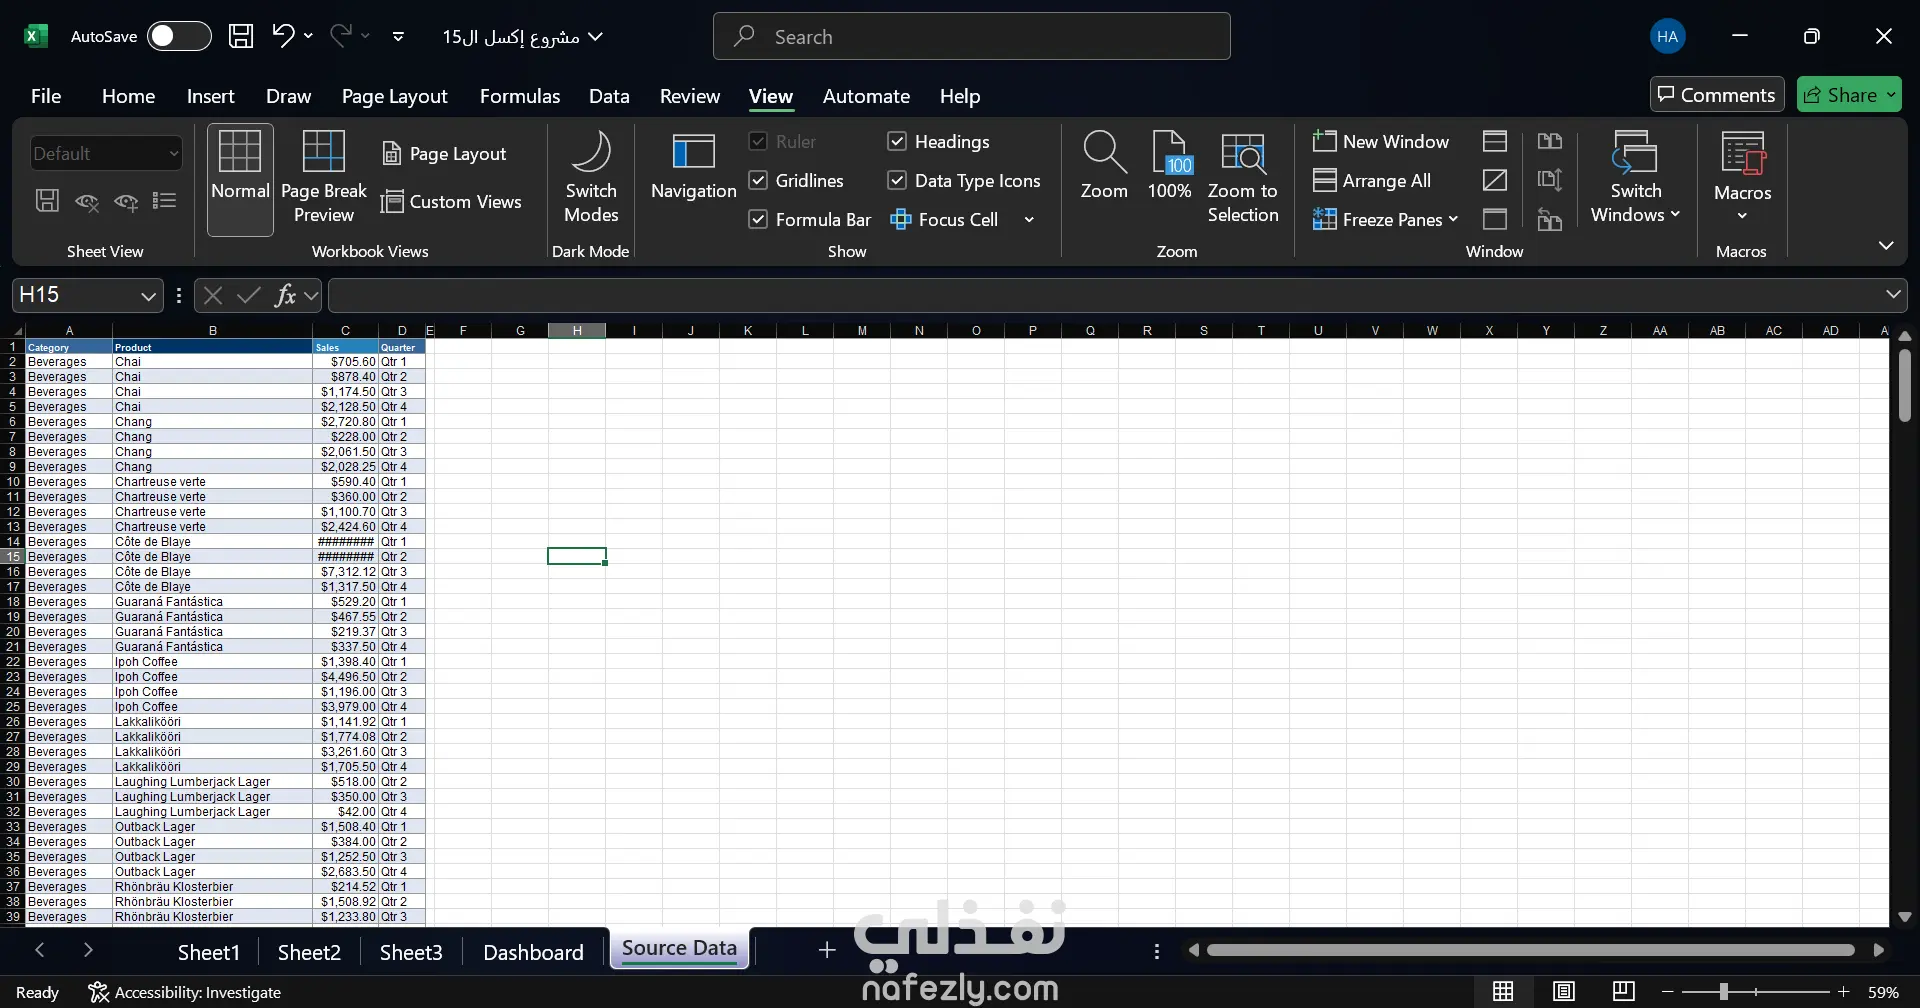The height and width of the screenshot is (1008, 1920).
Task: Click Arrange All windows
Action: coord(1372,181)
